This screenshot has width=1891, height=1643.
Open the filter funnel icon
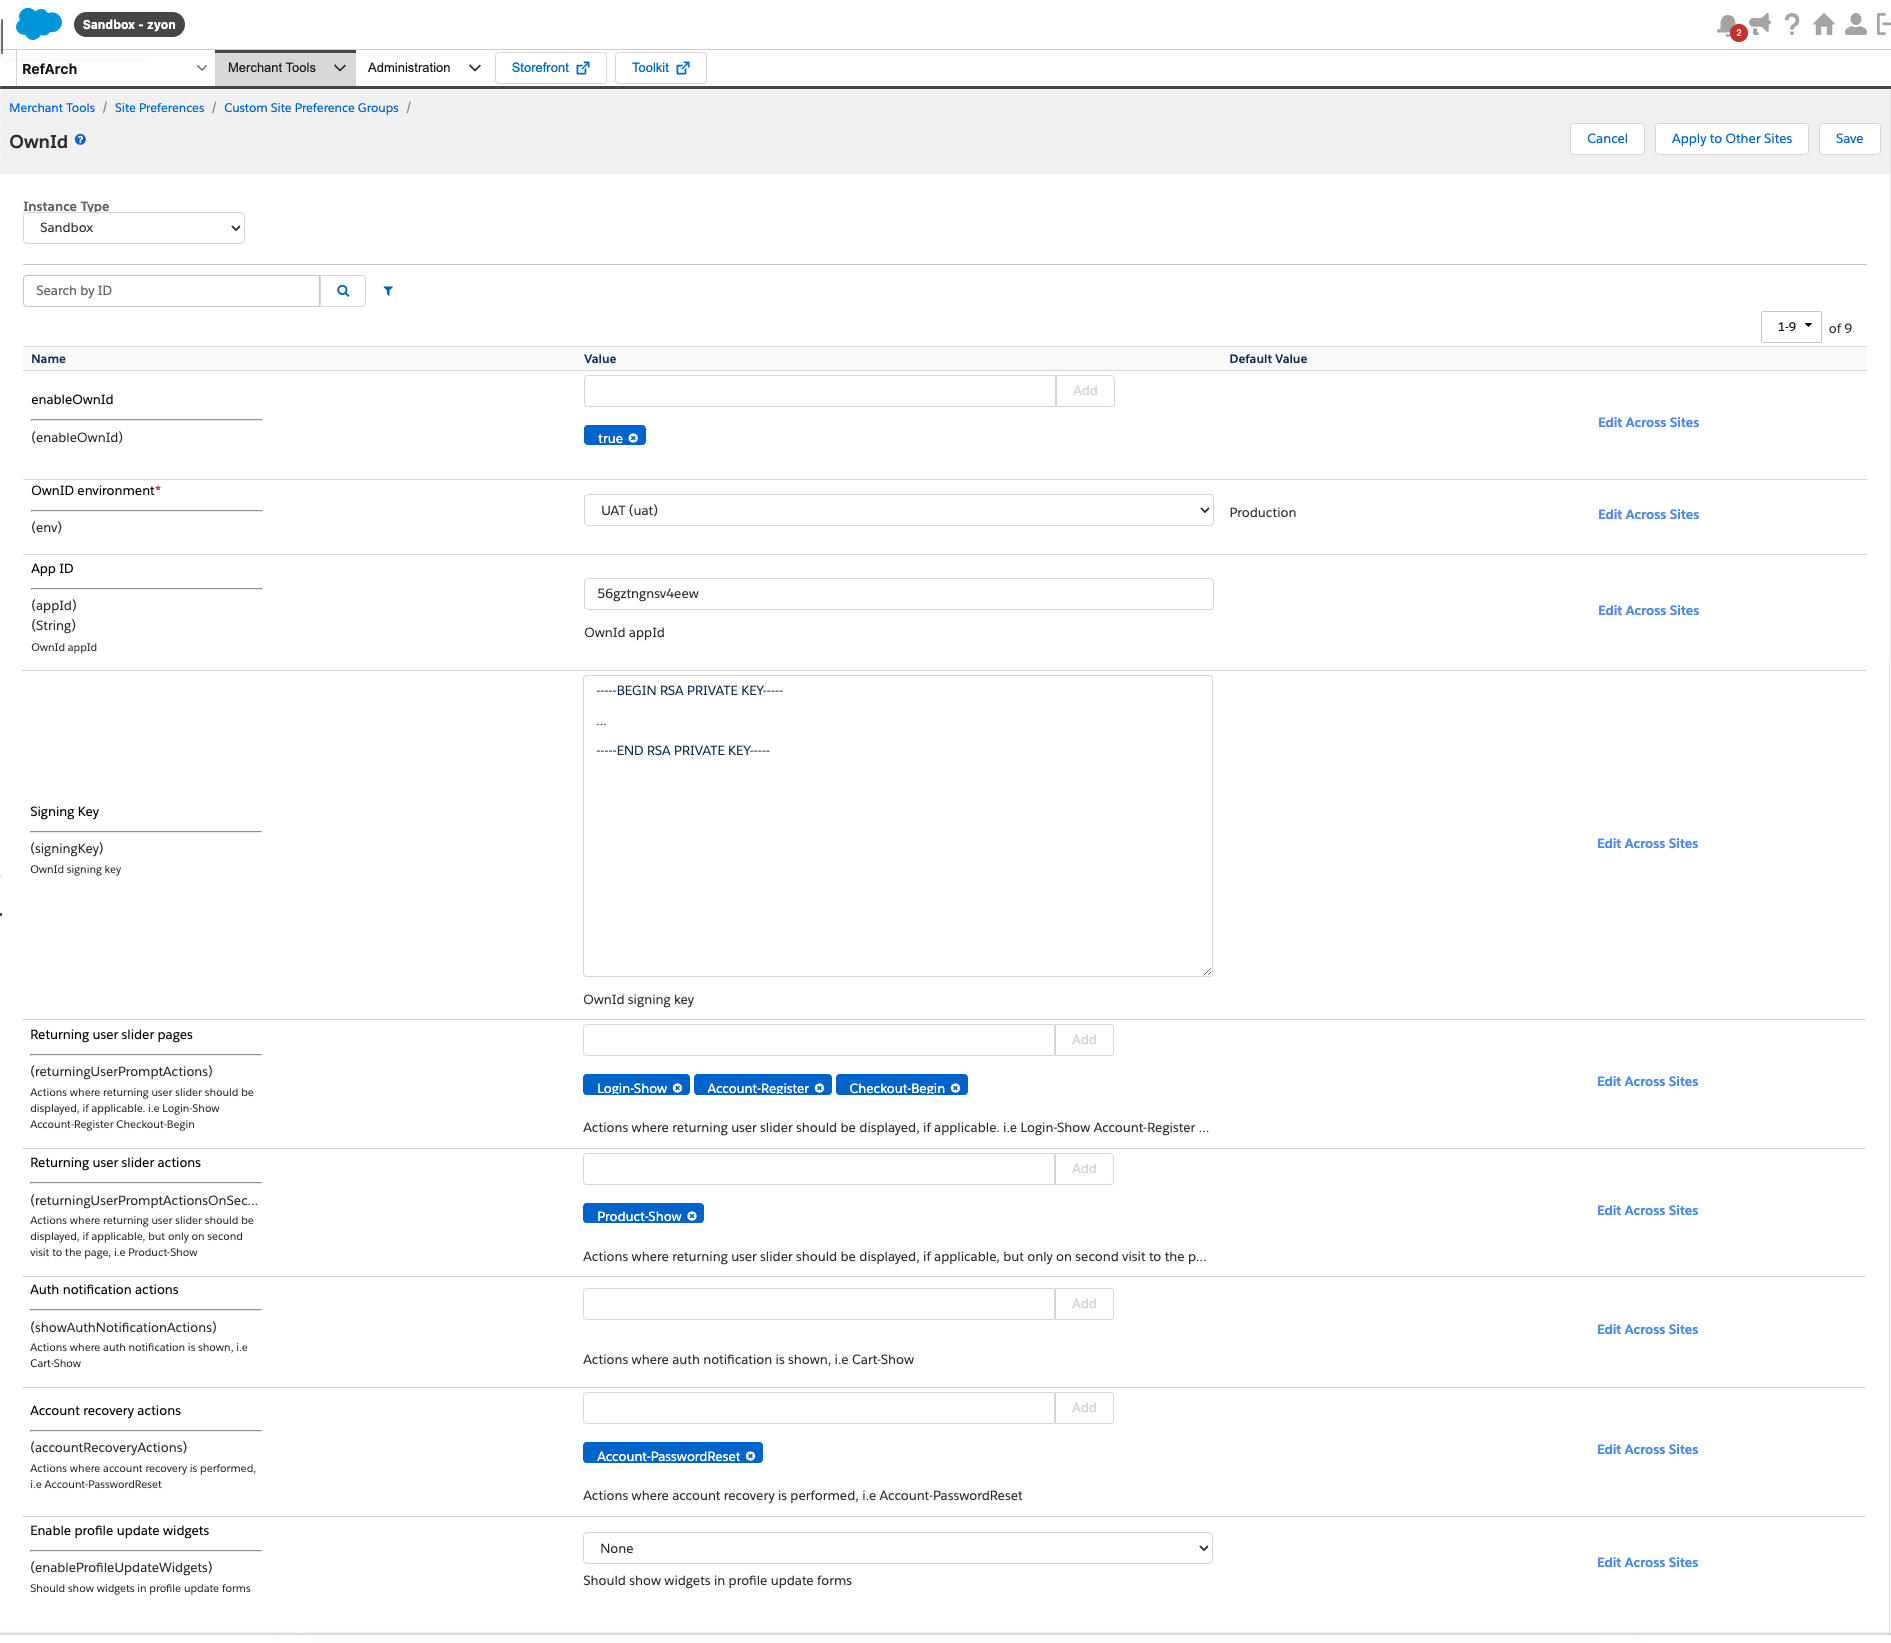[x=388, y=291]
